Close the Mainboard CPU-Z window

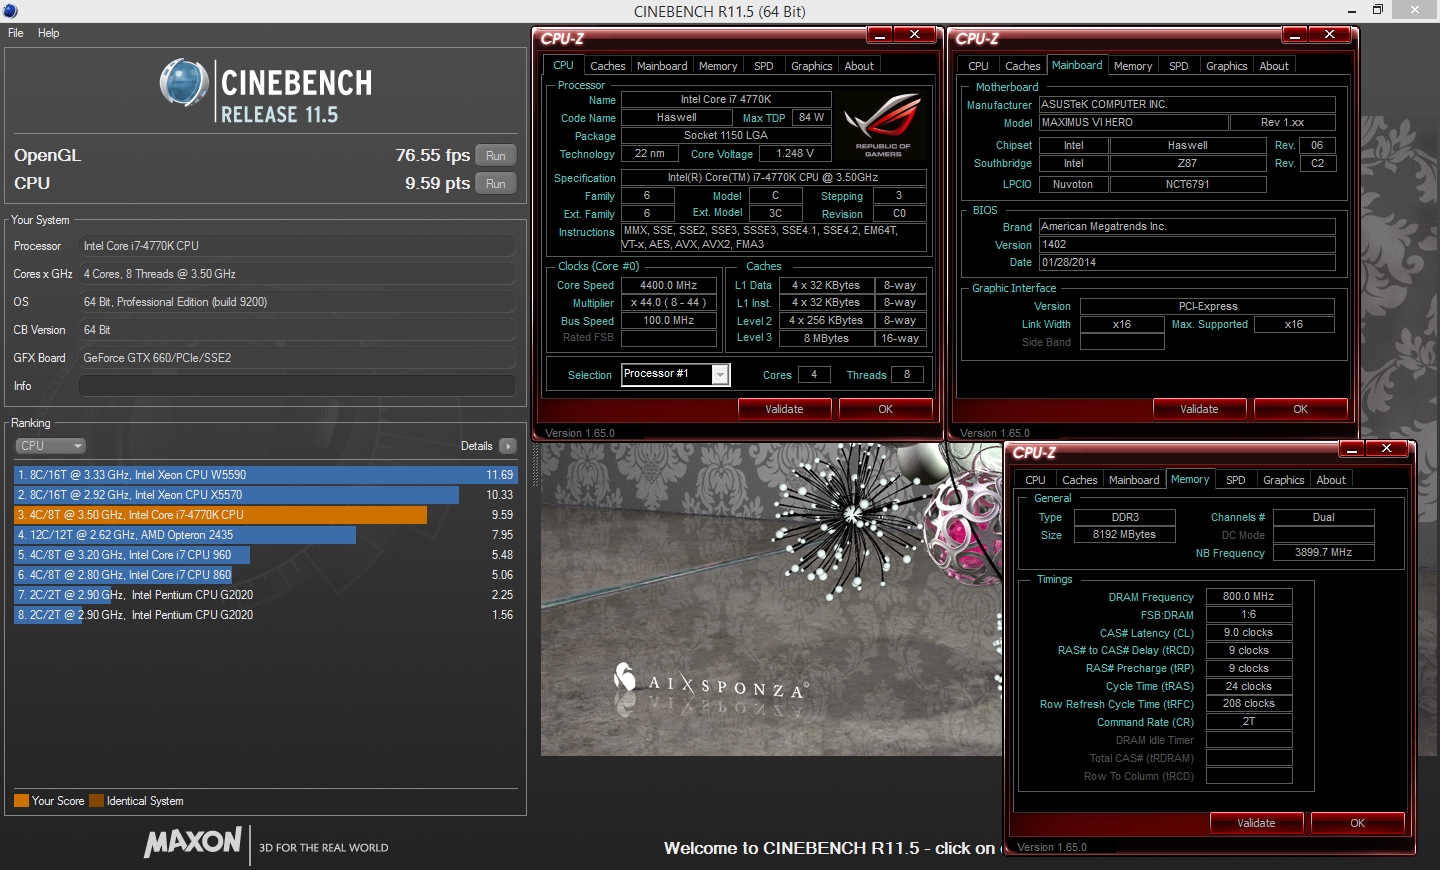click(x=1330, y=35)
